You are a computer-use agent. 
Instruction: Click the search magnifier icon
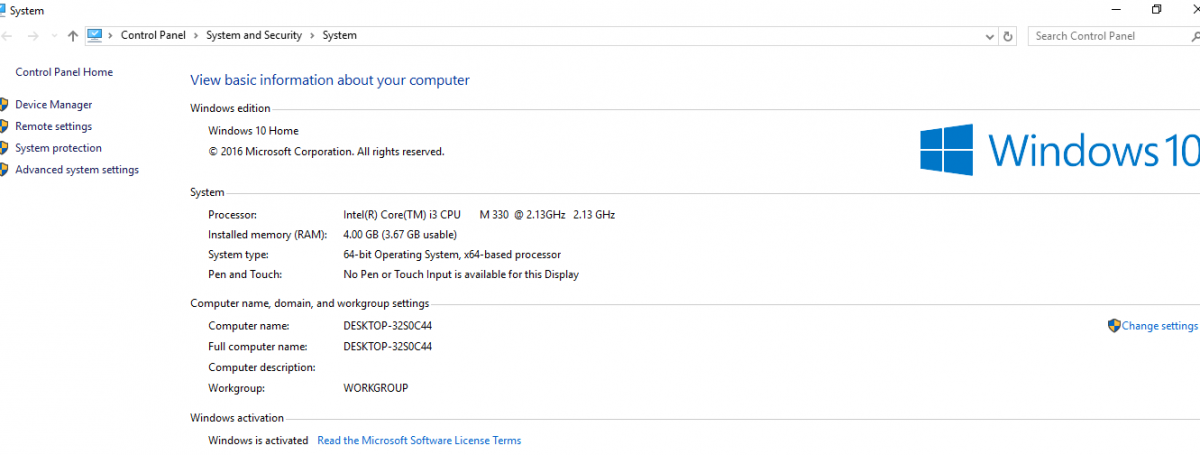pos(1195,36)
